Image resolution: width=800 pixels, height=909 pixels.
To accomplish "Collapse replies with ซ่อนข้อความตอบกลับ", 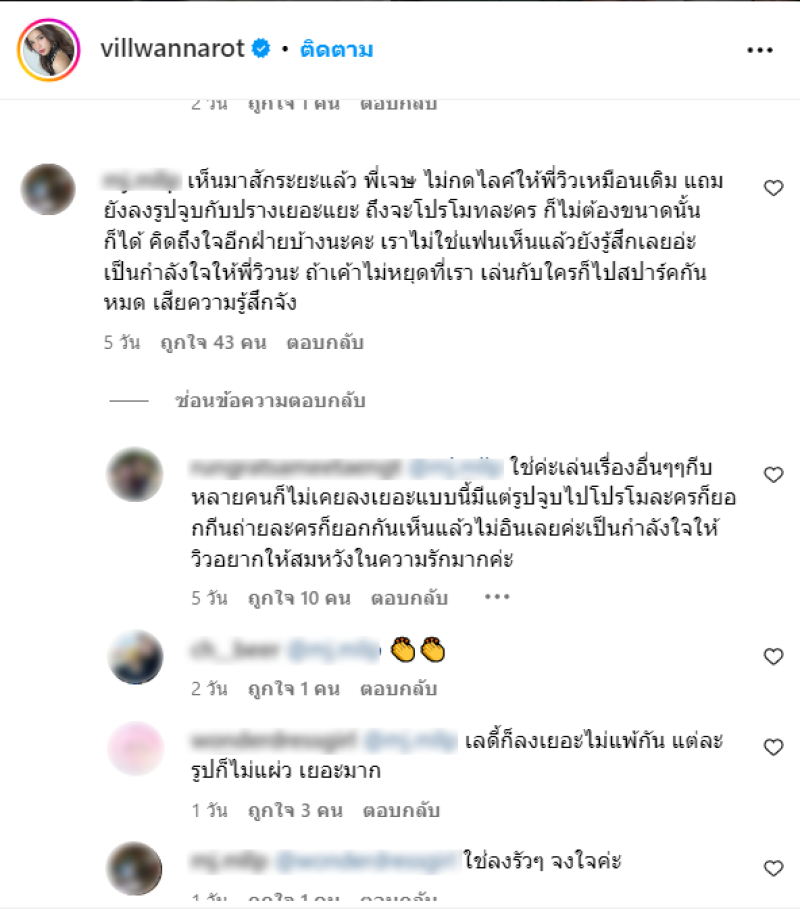I will click(x=270, y=401).
